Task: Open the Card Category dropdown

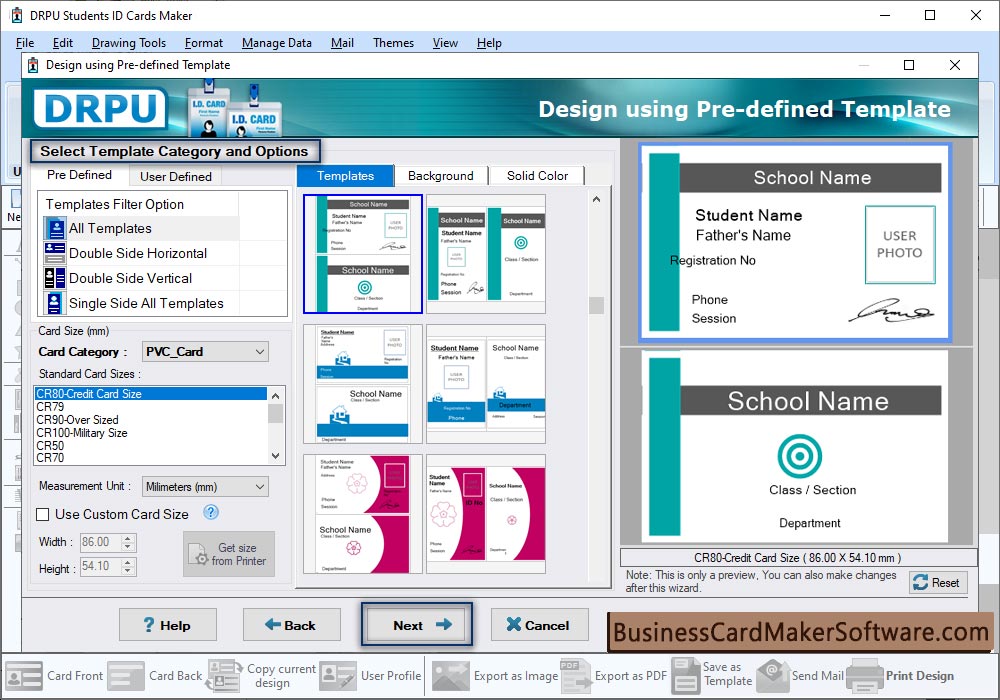Action: (205, 351)
